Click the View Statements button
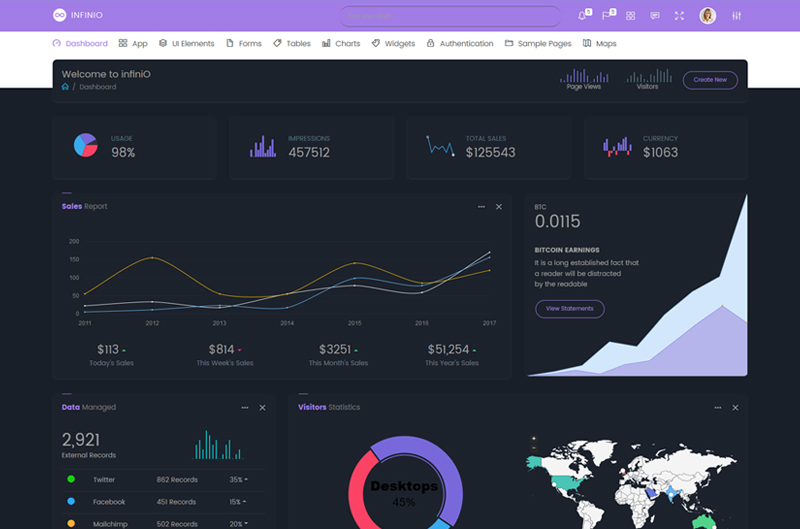Screen dimensions: 800x529 (x=570, y=309)
